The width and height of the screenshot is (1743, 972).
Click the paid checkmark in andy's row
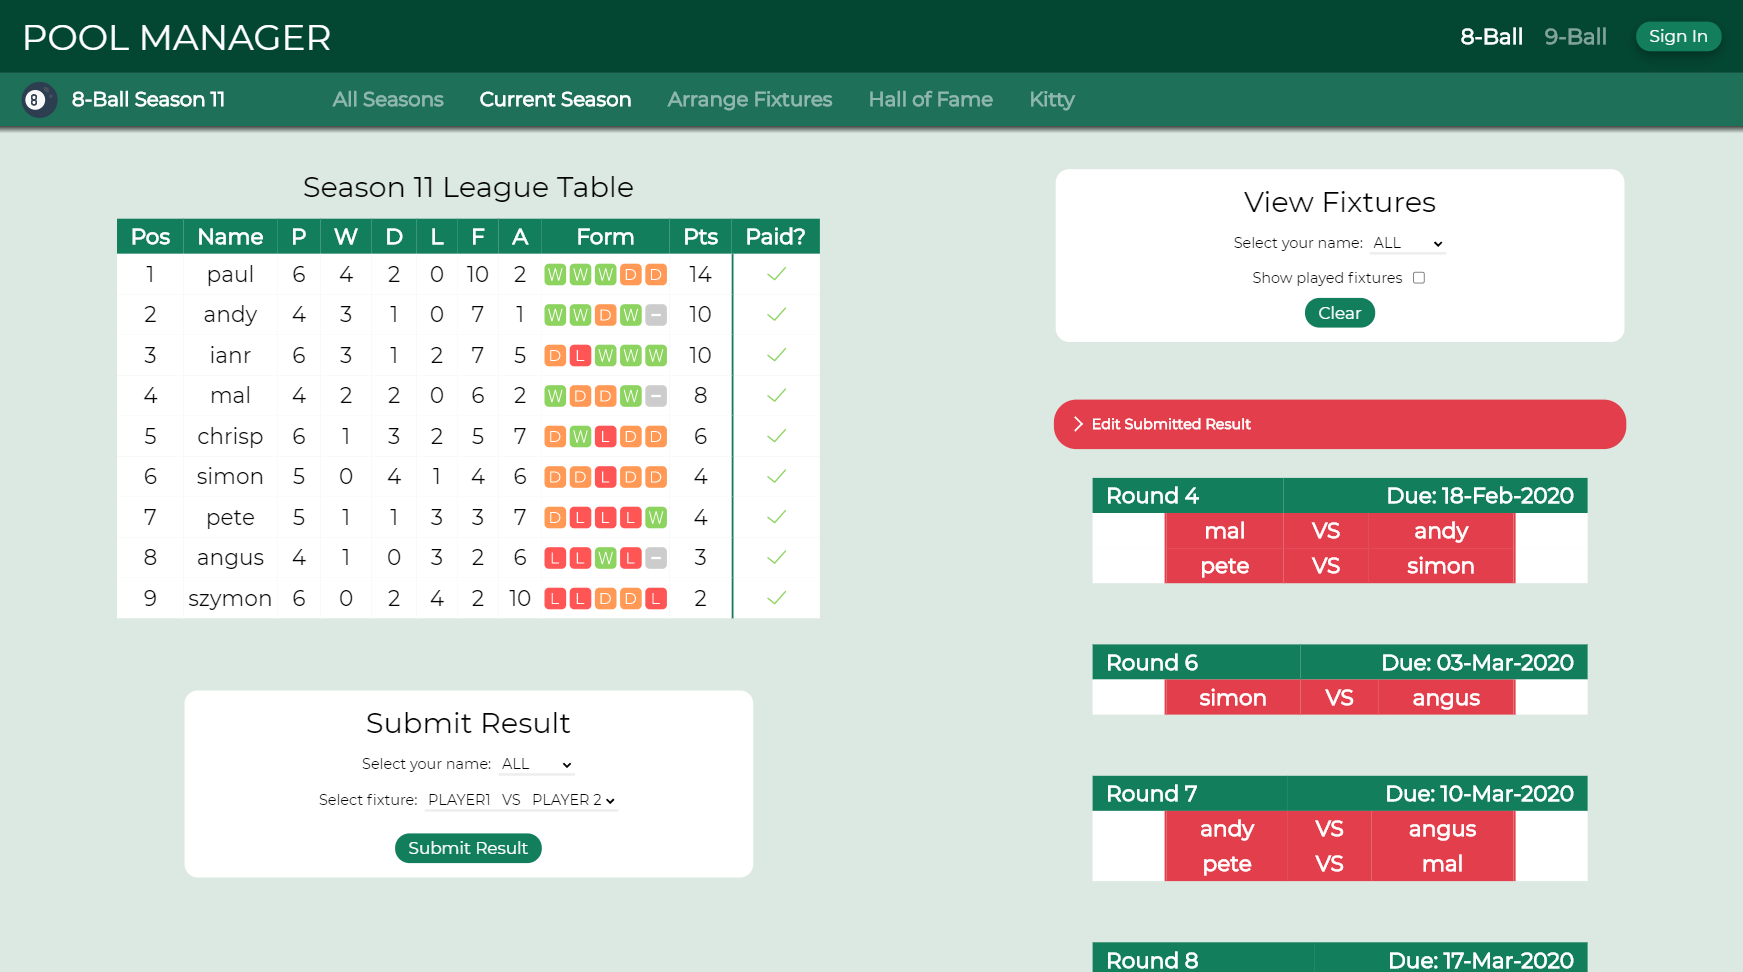776,314
